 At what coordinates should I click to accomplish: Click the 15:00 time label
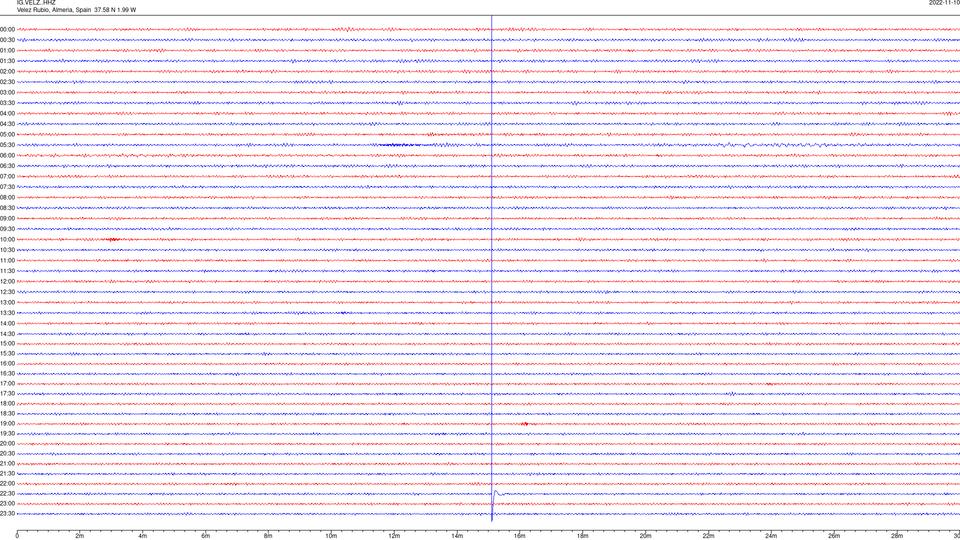7,343
